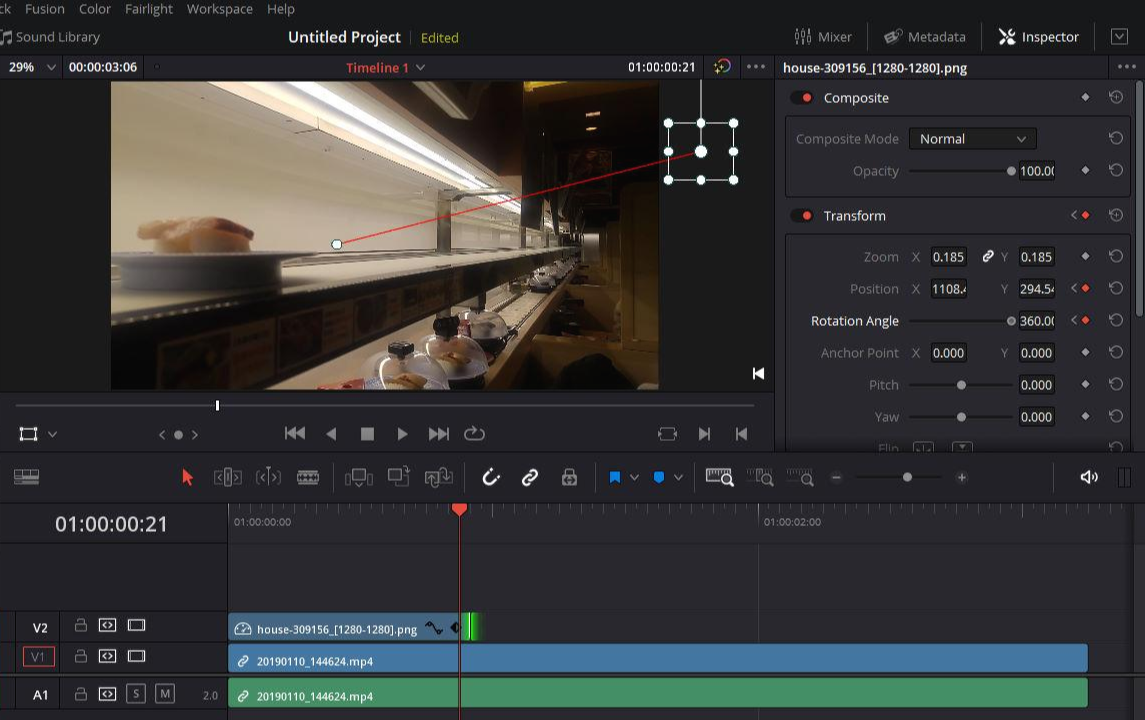Select the arrow Selection Mode tool
Viewport: 1145px width, 720px height.
coord(187,478)
